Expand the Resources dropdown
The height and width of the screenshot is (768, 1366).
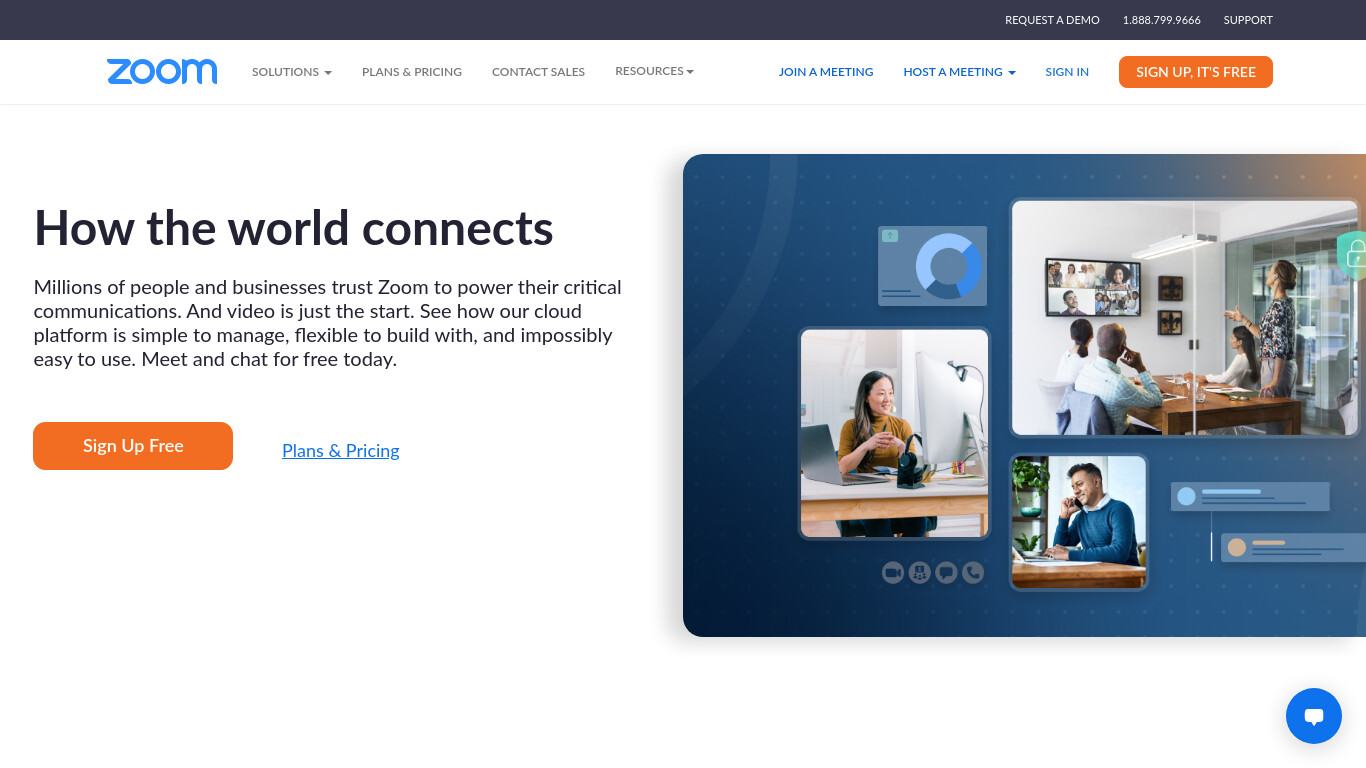pyautogui.click(x=654, y=71)
